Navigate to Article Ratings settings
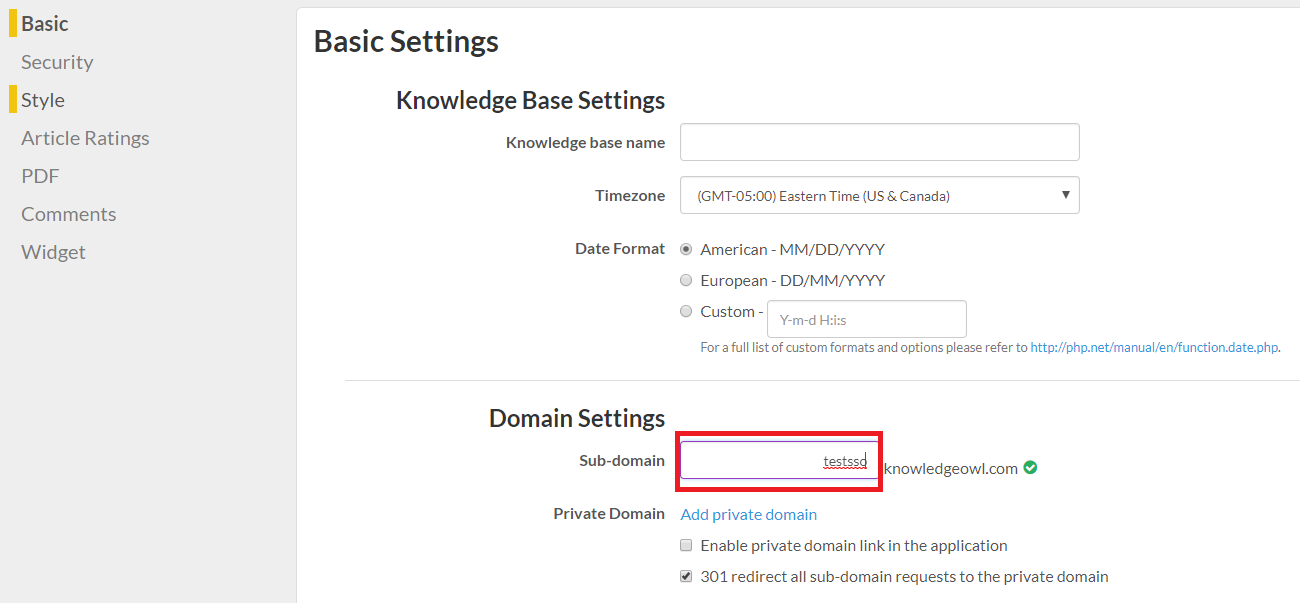The image size is (1300, 603). (x=85, y=138)
